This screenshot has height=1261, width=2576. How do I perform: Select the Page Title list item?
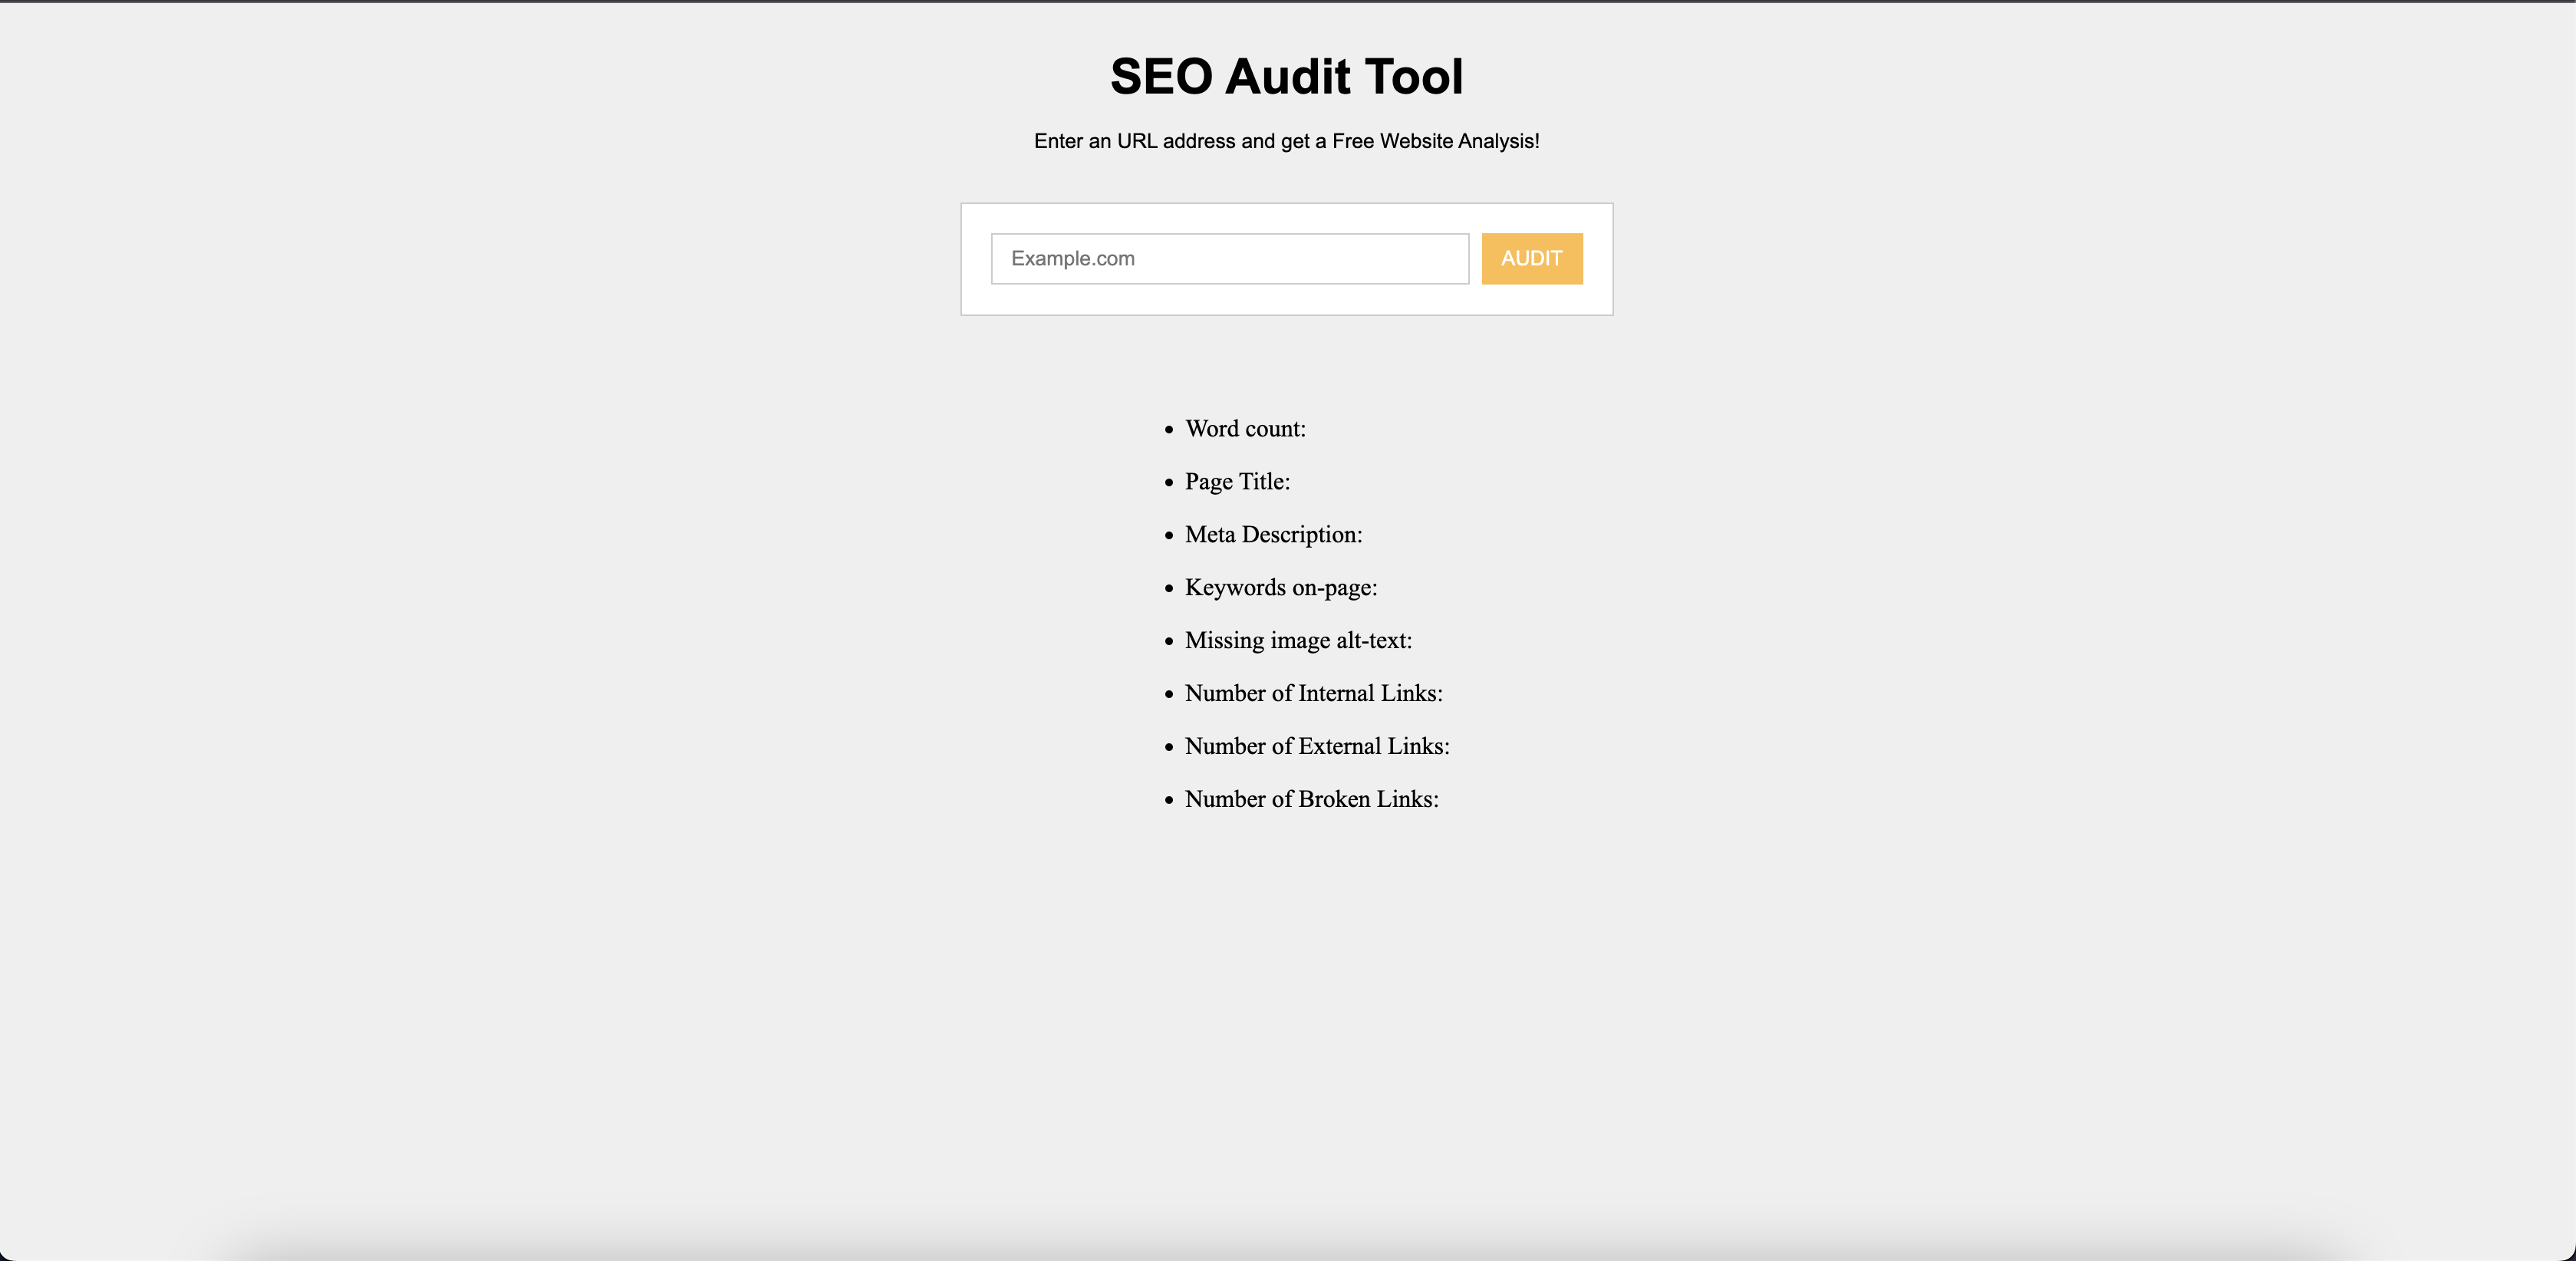(x=1237, y=482)
